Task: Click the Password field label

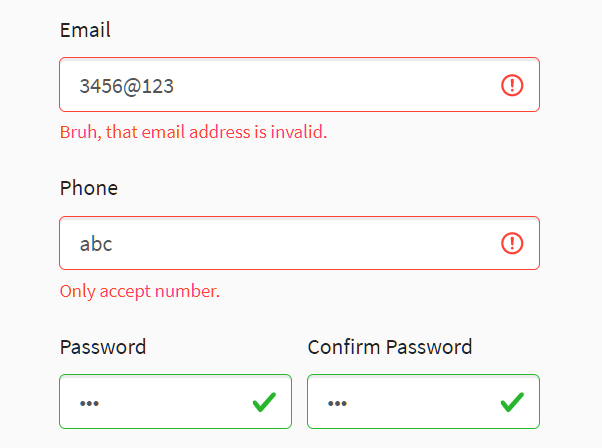Action: click(x=103, y=347)
